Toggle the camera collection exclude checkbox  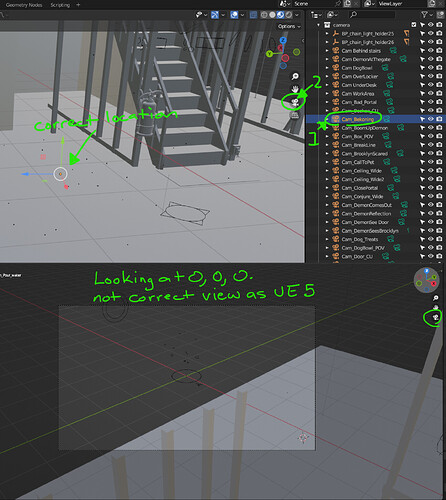click(414, 25)
